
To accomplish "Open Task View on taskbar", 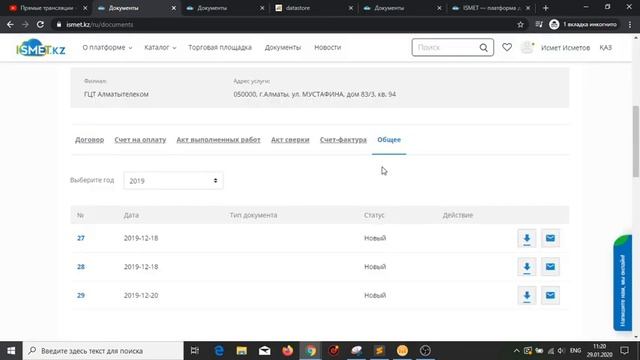I will click(195, 351).
